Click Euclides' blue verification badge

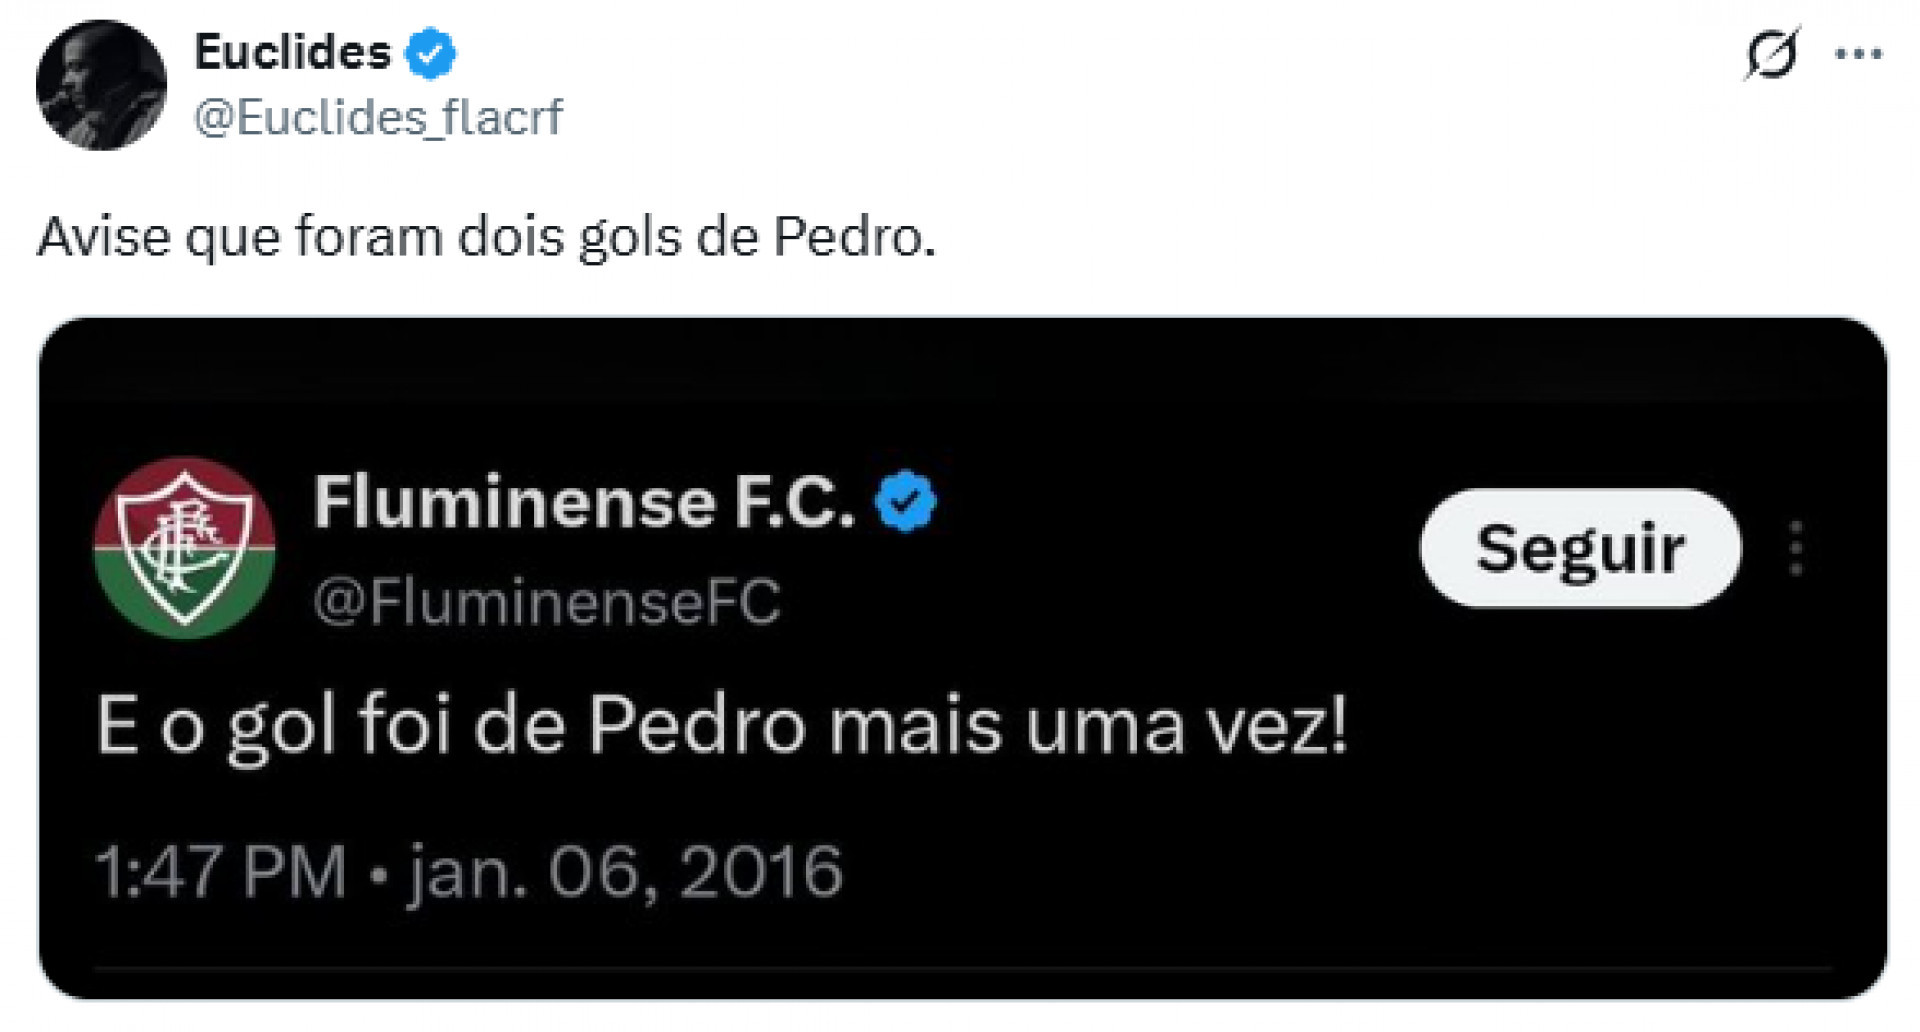pos(430,53)
